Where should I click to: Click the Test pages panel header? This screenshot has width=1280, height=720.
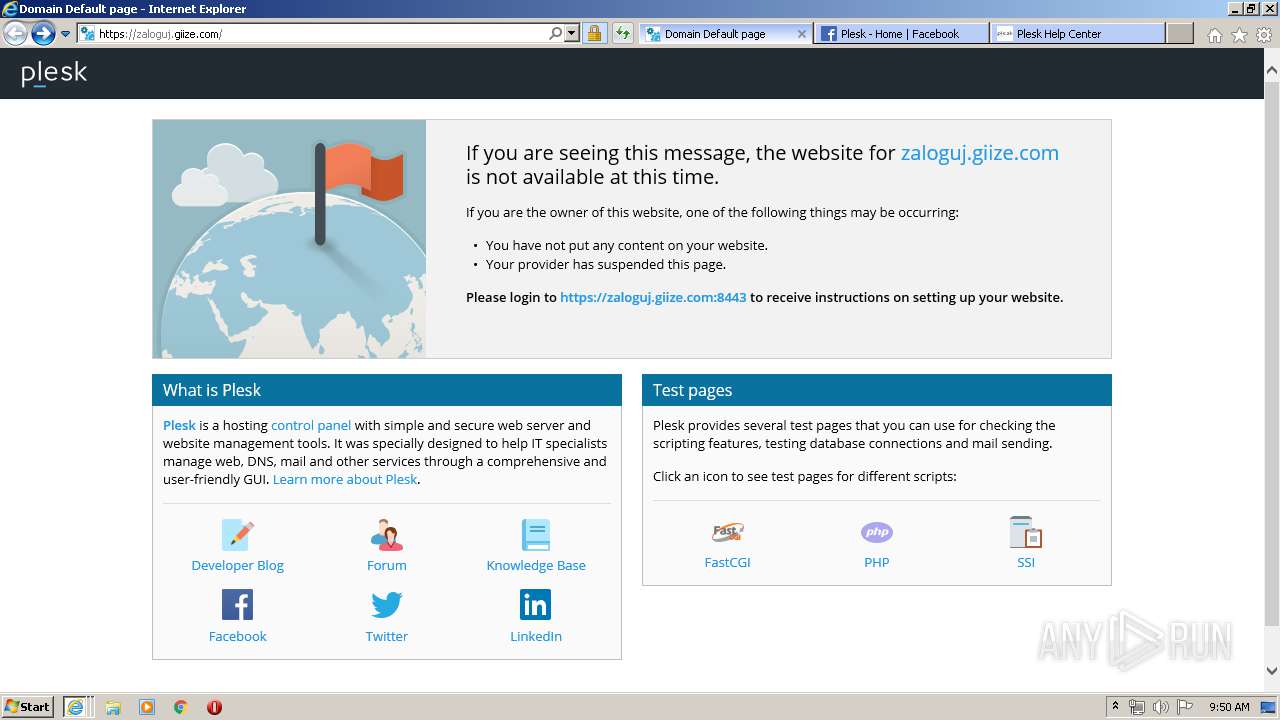876,390
